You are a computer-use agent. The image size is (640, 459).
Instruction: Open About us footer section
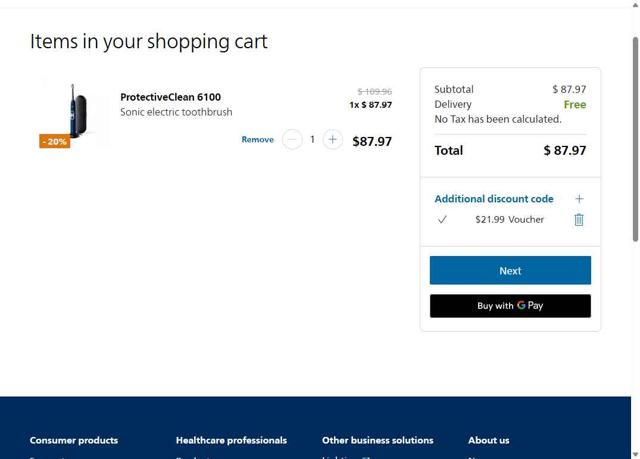pyautogui.click(x=488, y=440)
